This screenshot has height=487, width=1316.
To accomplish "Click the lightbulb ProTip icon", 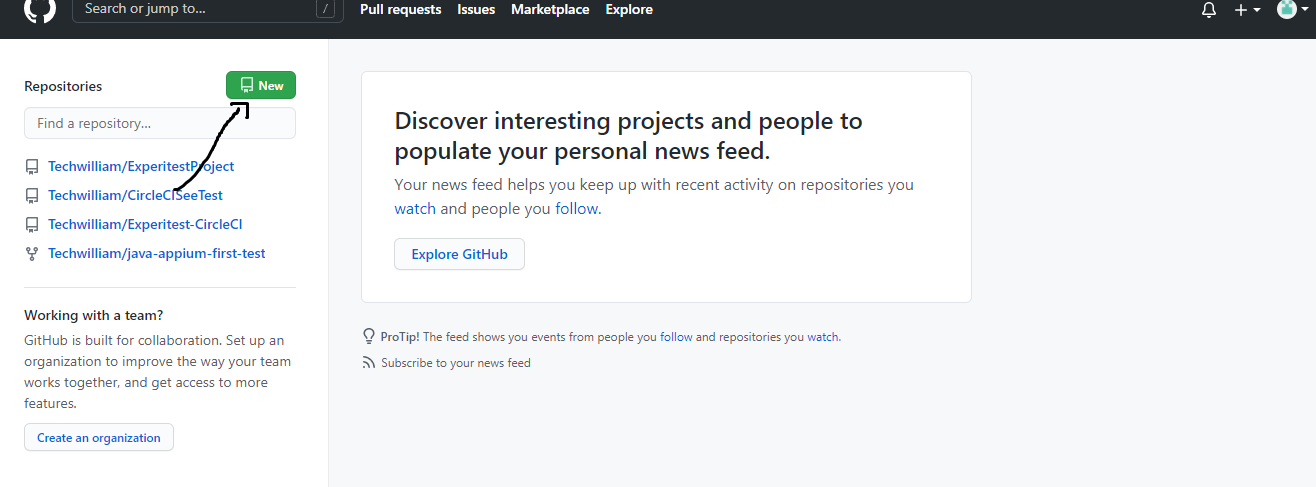I will pyautogui.click(x=369, y=337).
